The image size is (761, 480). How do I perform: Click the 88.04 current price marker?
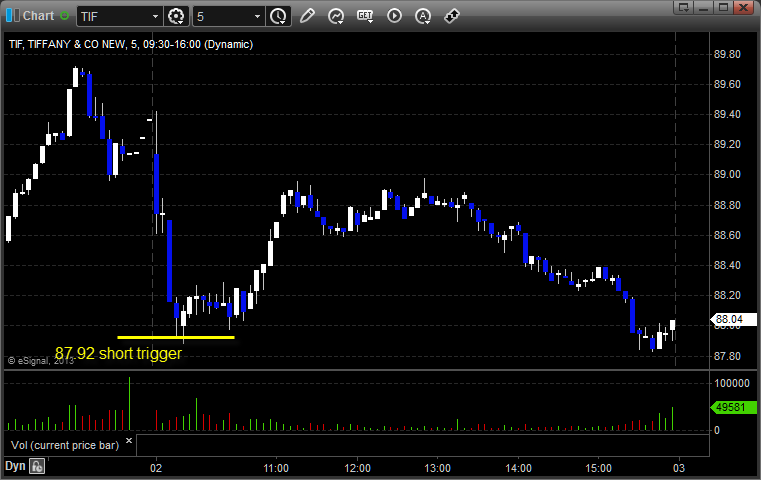click(x=733, y=319)
